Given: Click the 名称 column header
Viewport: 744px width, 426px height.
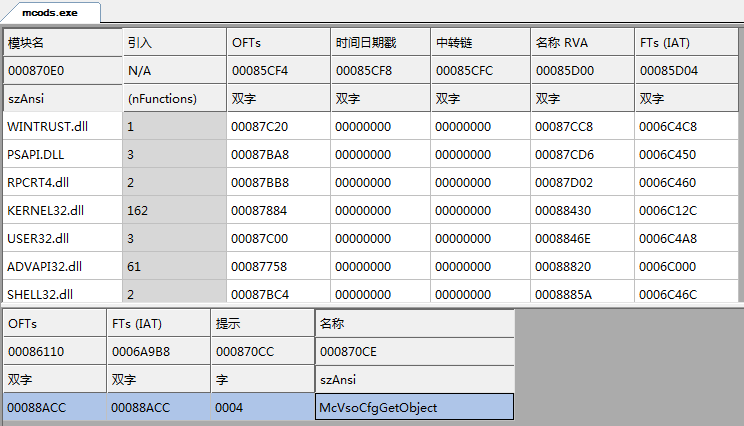Looking at the screenshot, I should (x=415, y=324).
